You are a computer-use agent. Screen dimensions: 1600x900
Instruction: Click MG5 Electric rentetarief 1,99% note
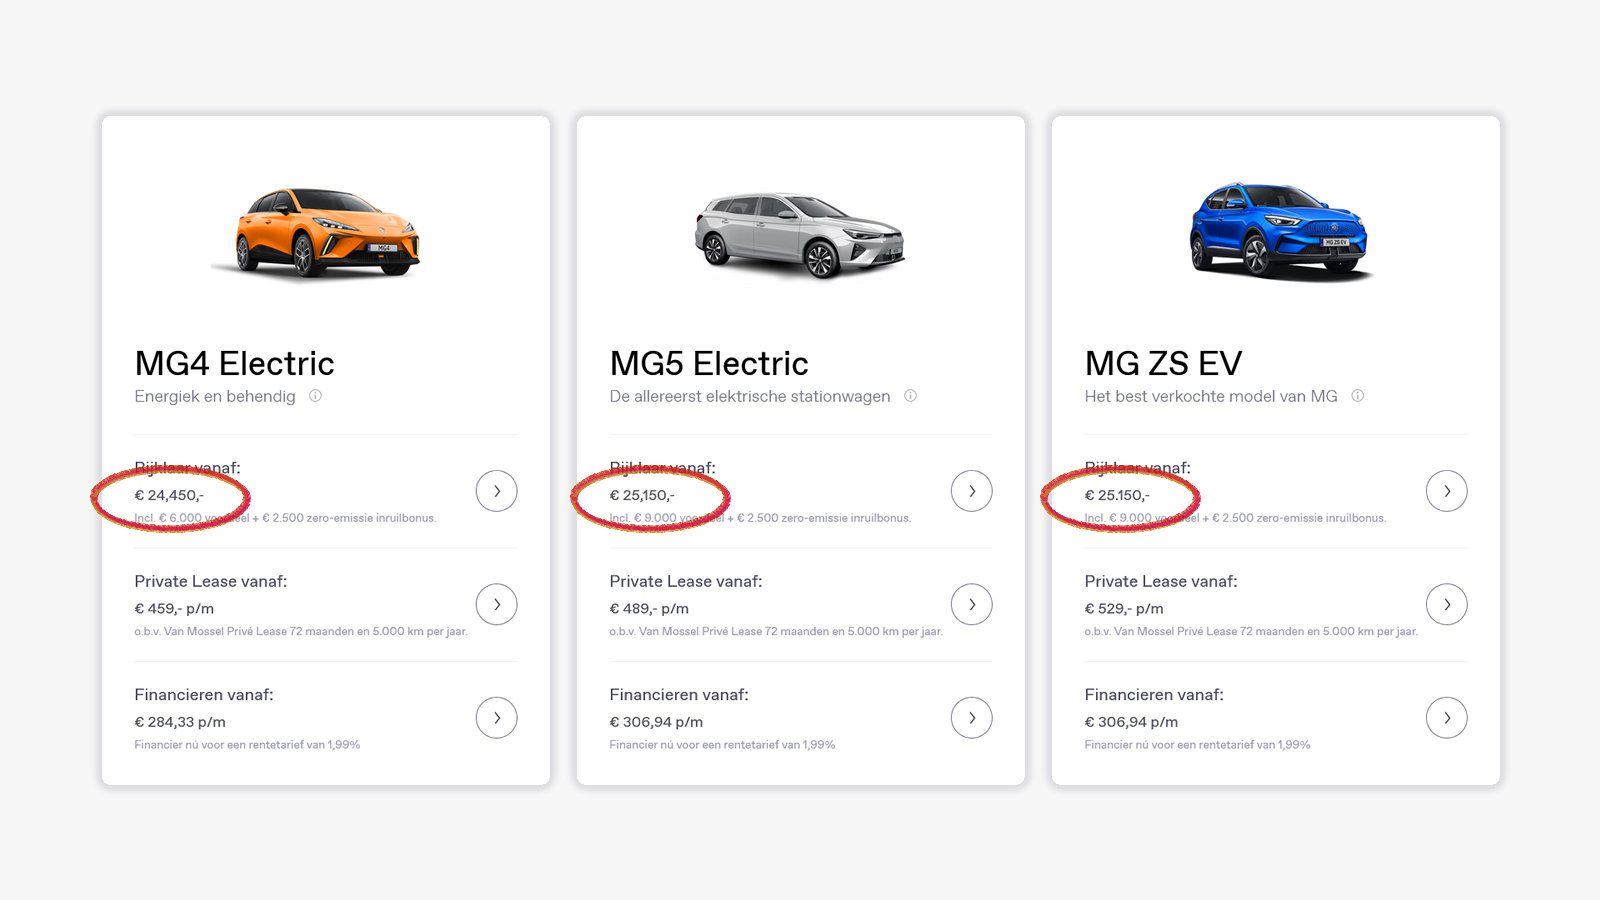tap(722, 744)
